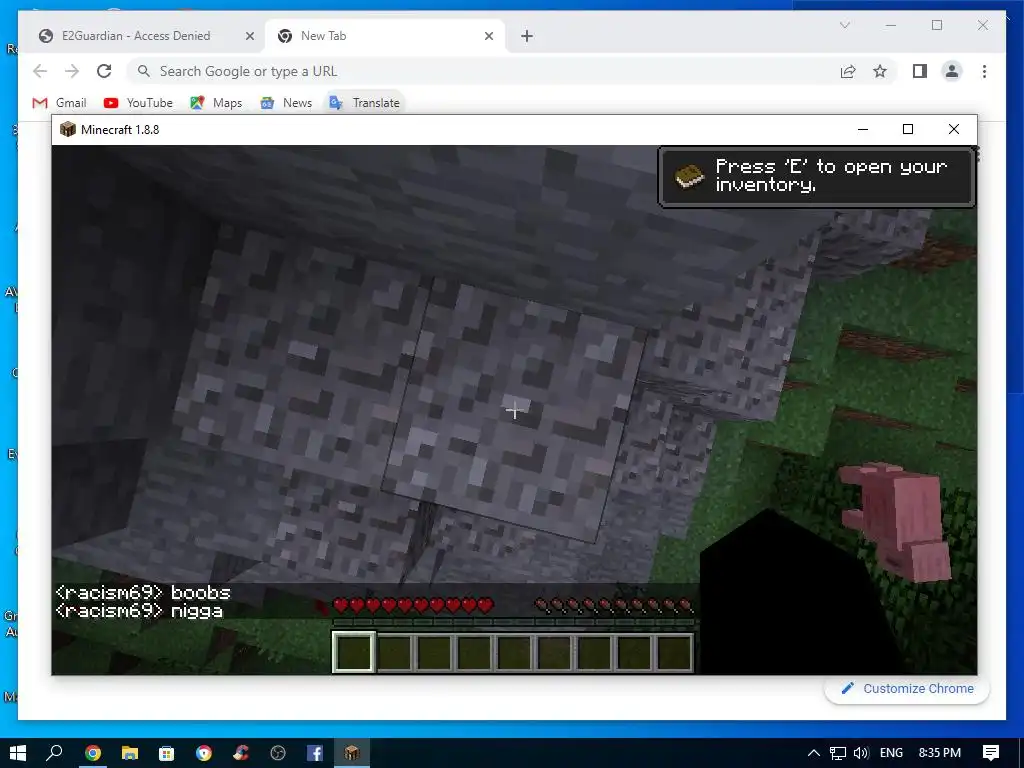
Task: Open the 8:35 PM clock flyout
Action: [x=940, y=753]
